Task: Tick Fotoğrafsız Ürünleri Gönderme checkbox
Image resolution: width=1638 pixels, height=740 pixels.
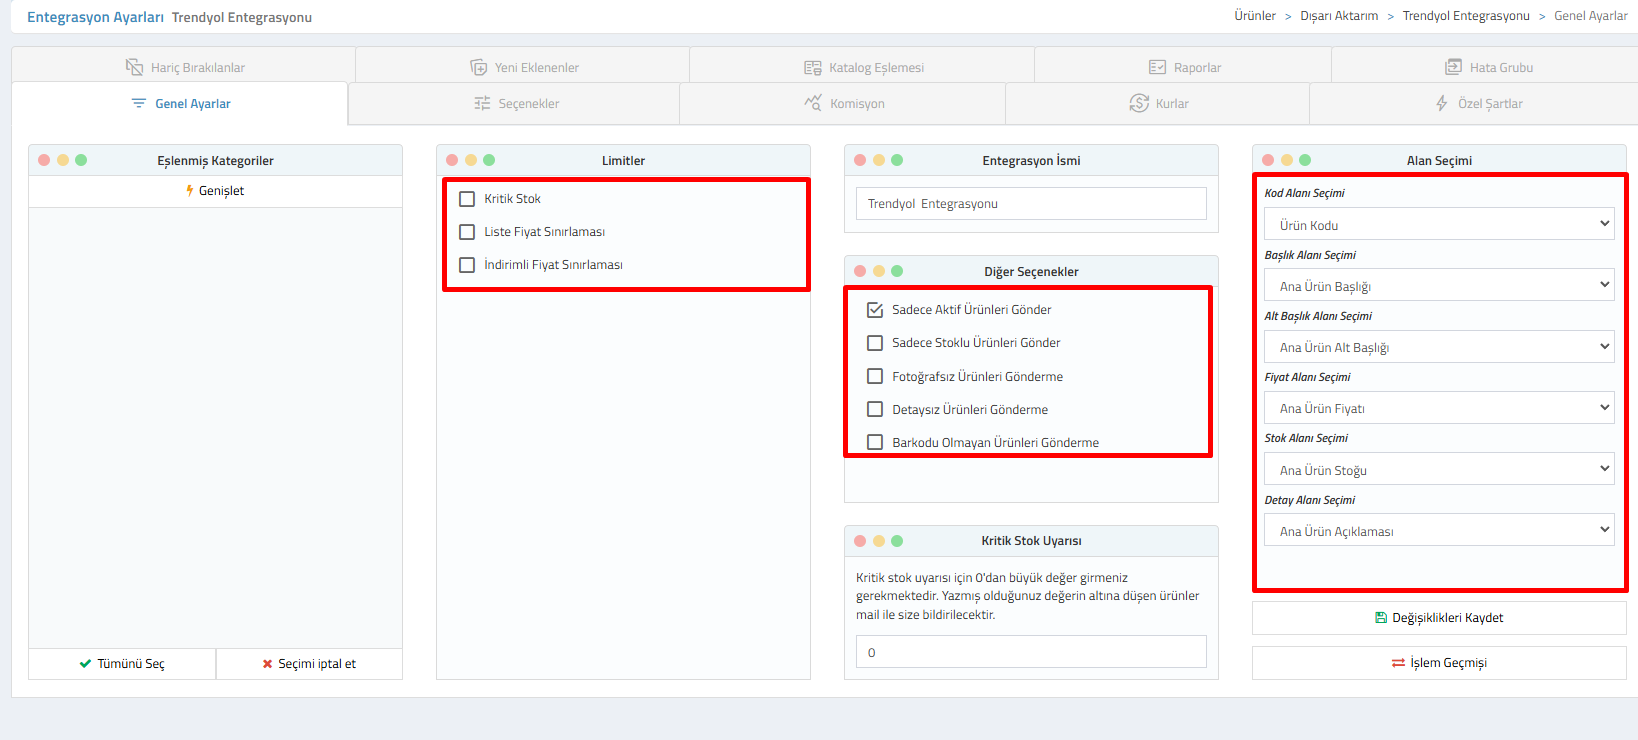Action: (x=875, y=377)
